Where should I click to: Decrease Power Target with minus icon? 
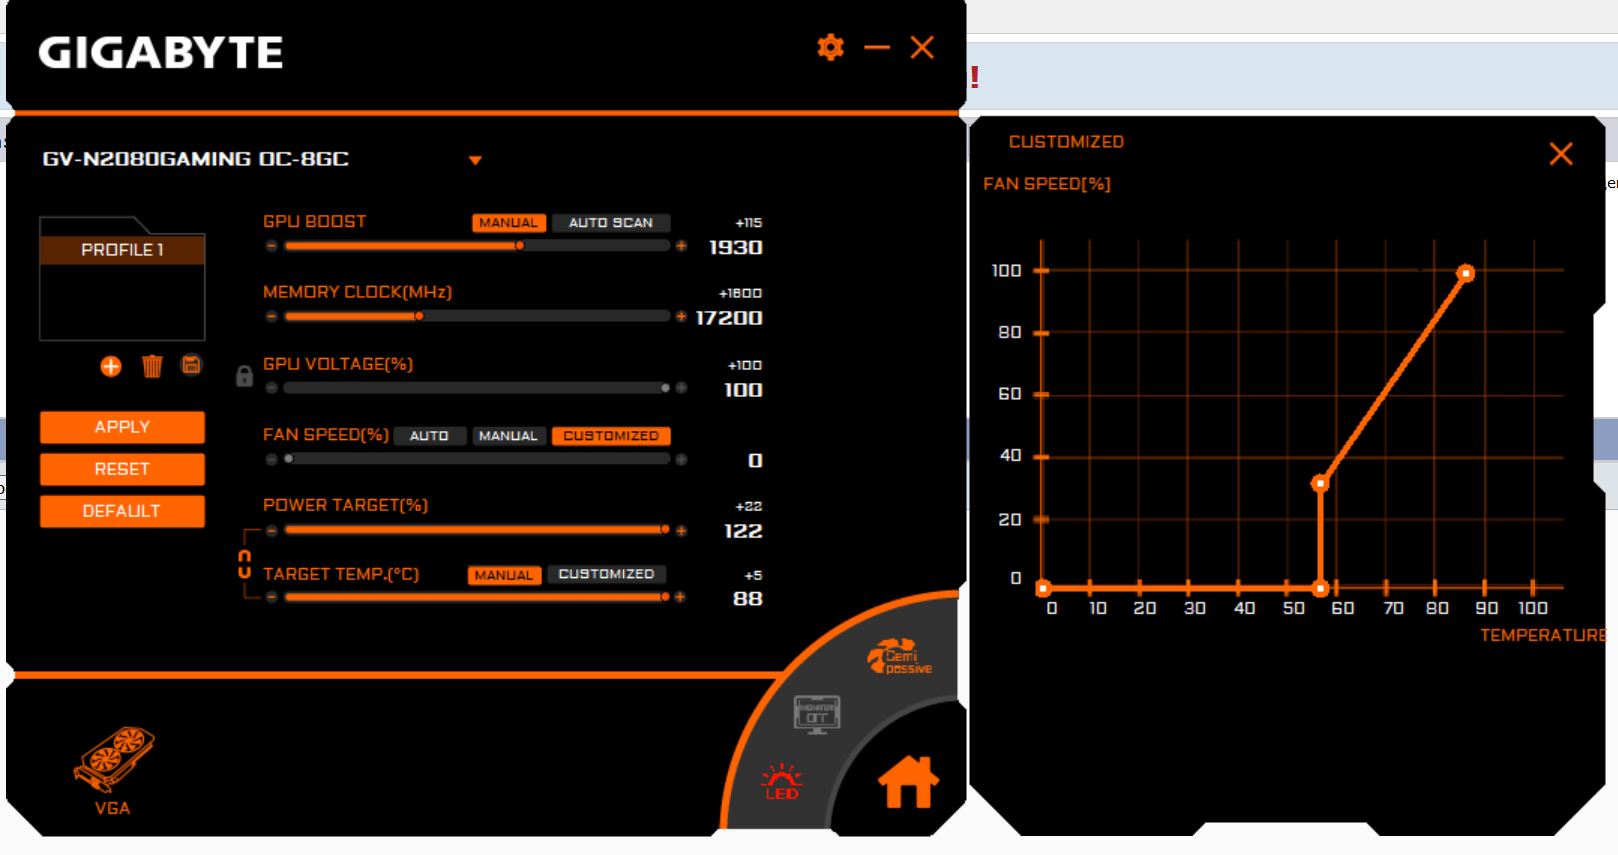pyautogui.click(x=271, y=530)
